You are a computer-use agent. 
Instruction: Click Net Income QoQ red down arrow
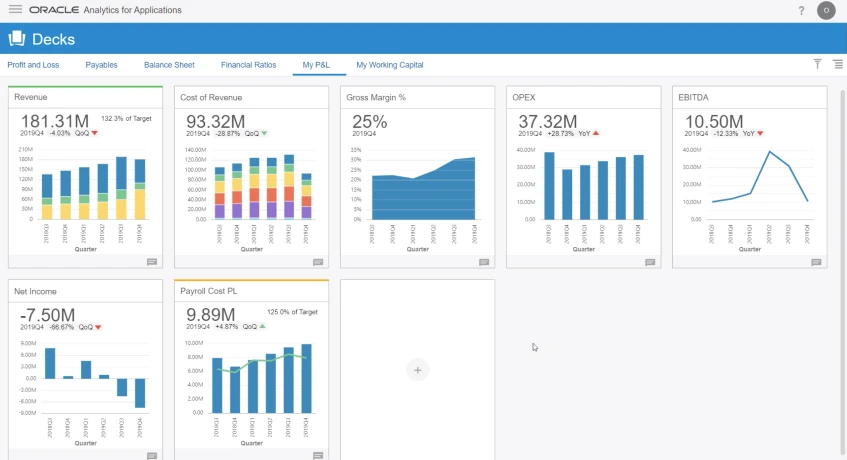click(98, 327)
